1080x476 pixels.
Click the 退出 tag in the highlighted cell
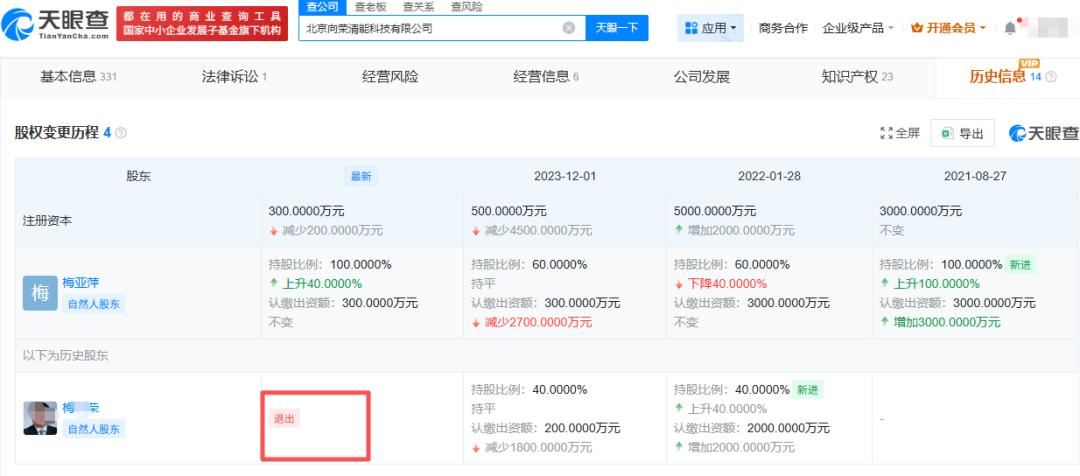click(x=284, y=419)
